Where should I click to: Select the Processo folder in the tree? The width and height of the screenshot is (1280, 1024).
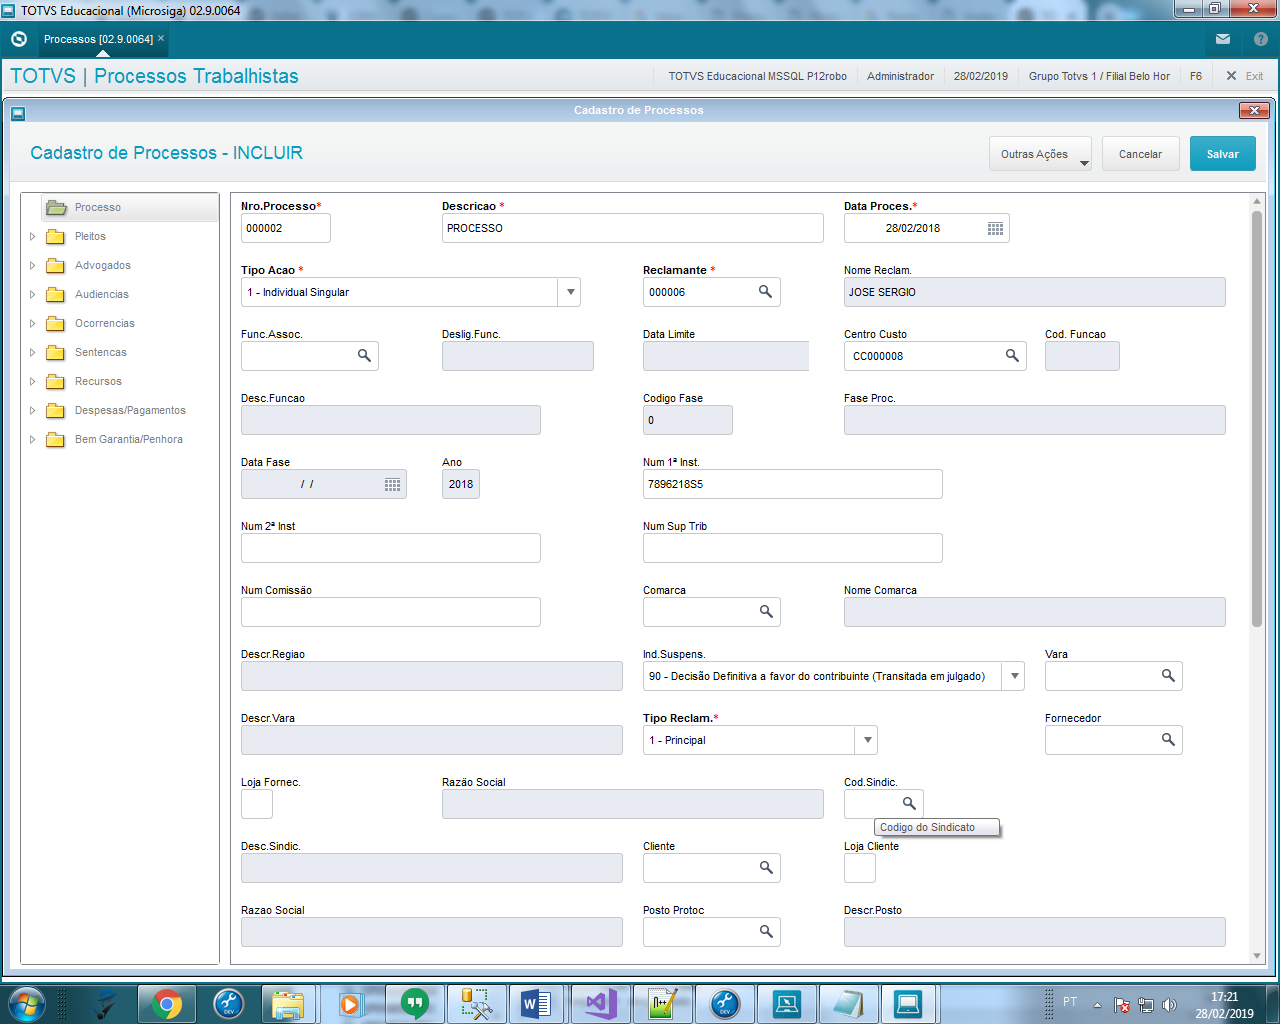coord(130,207)
